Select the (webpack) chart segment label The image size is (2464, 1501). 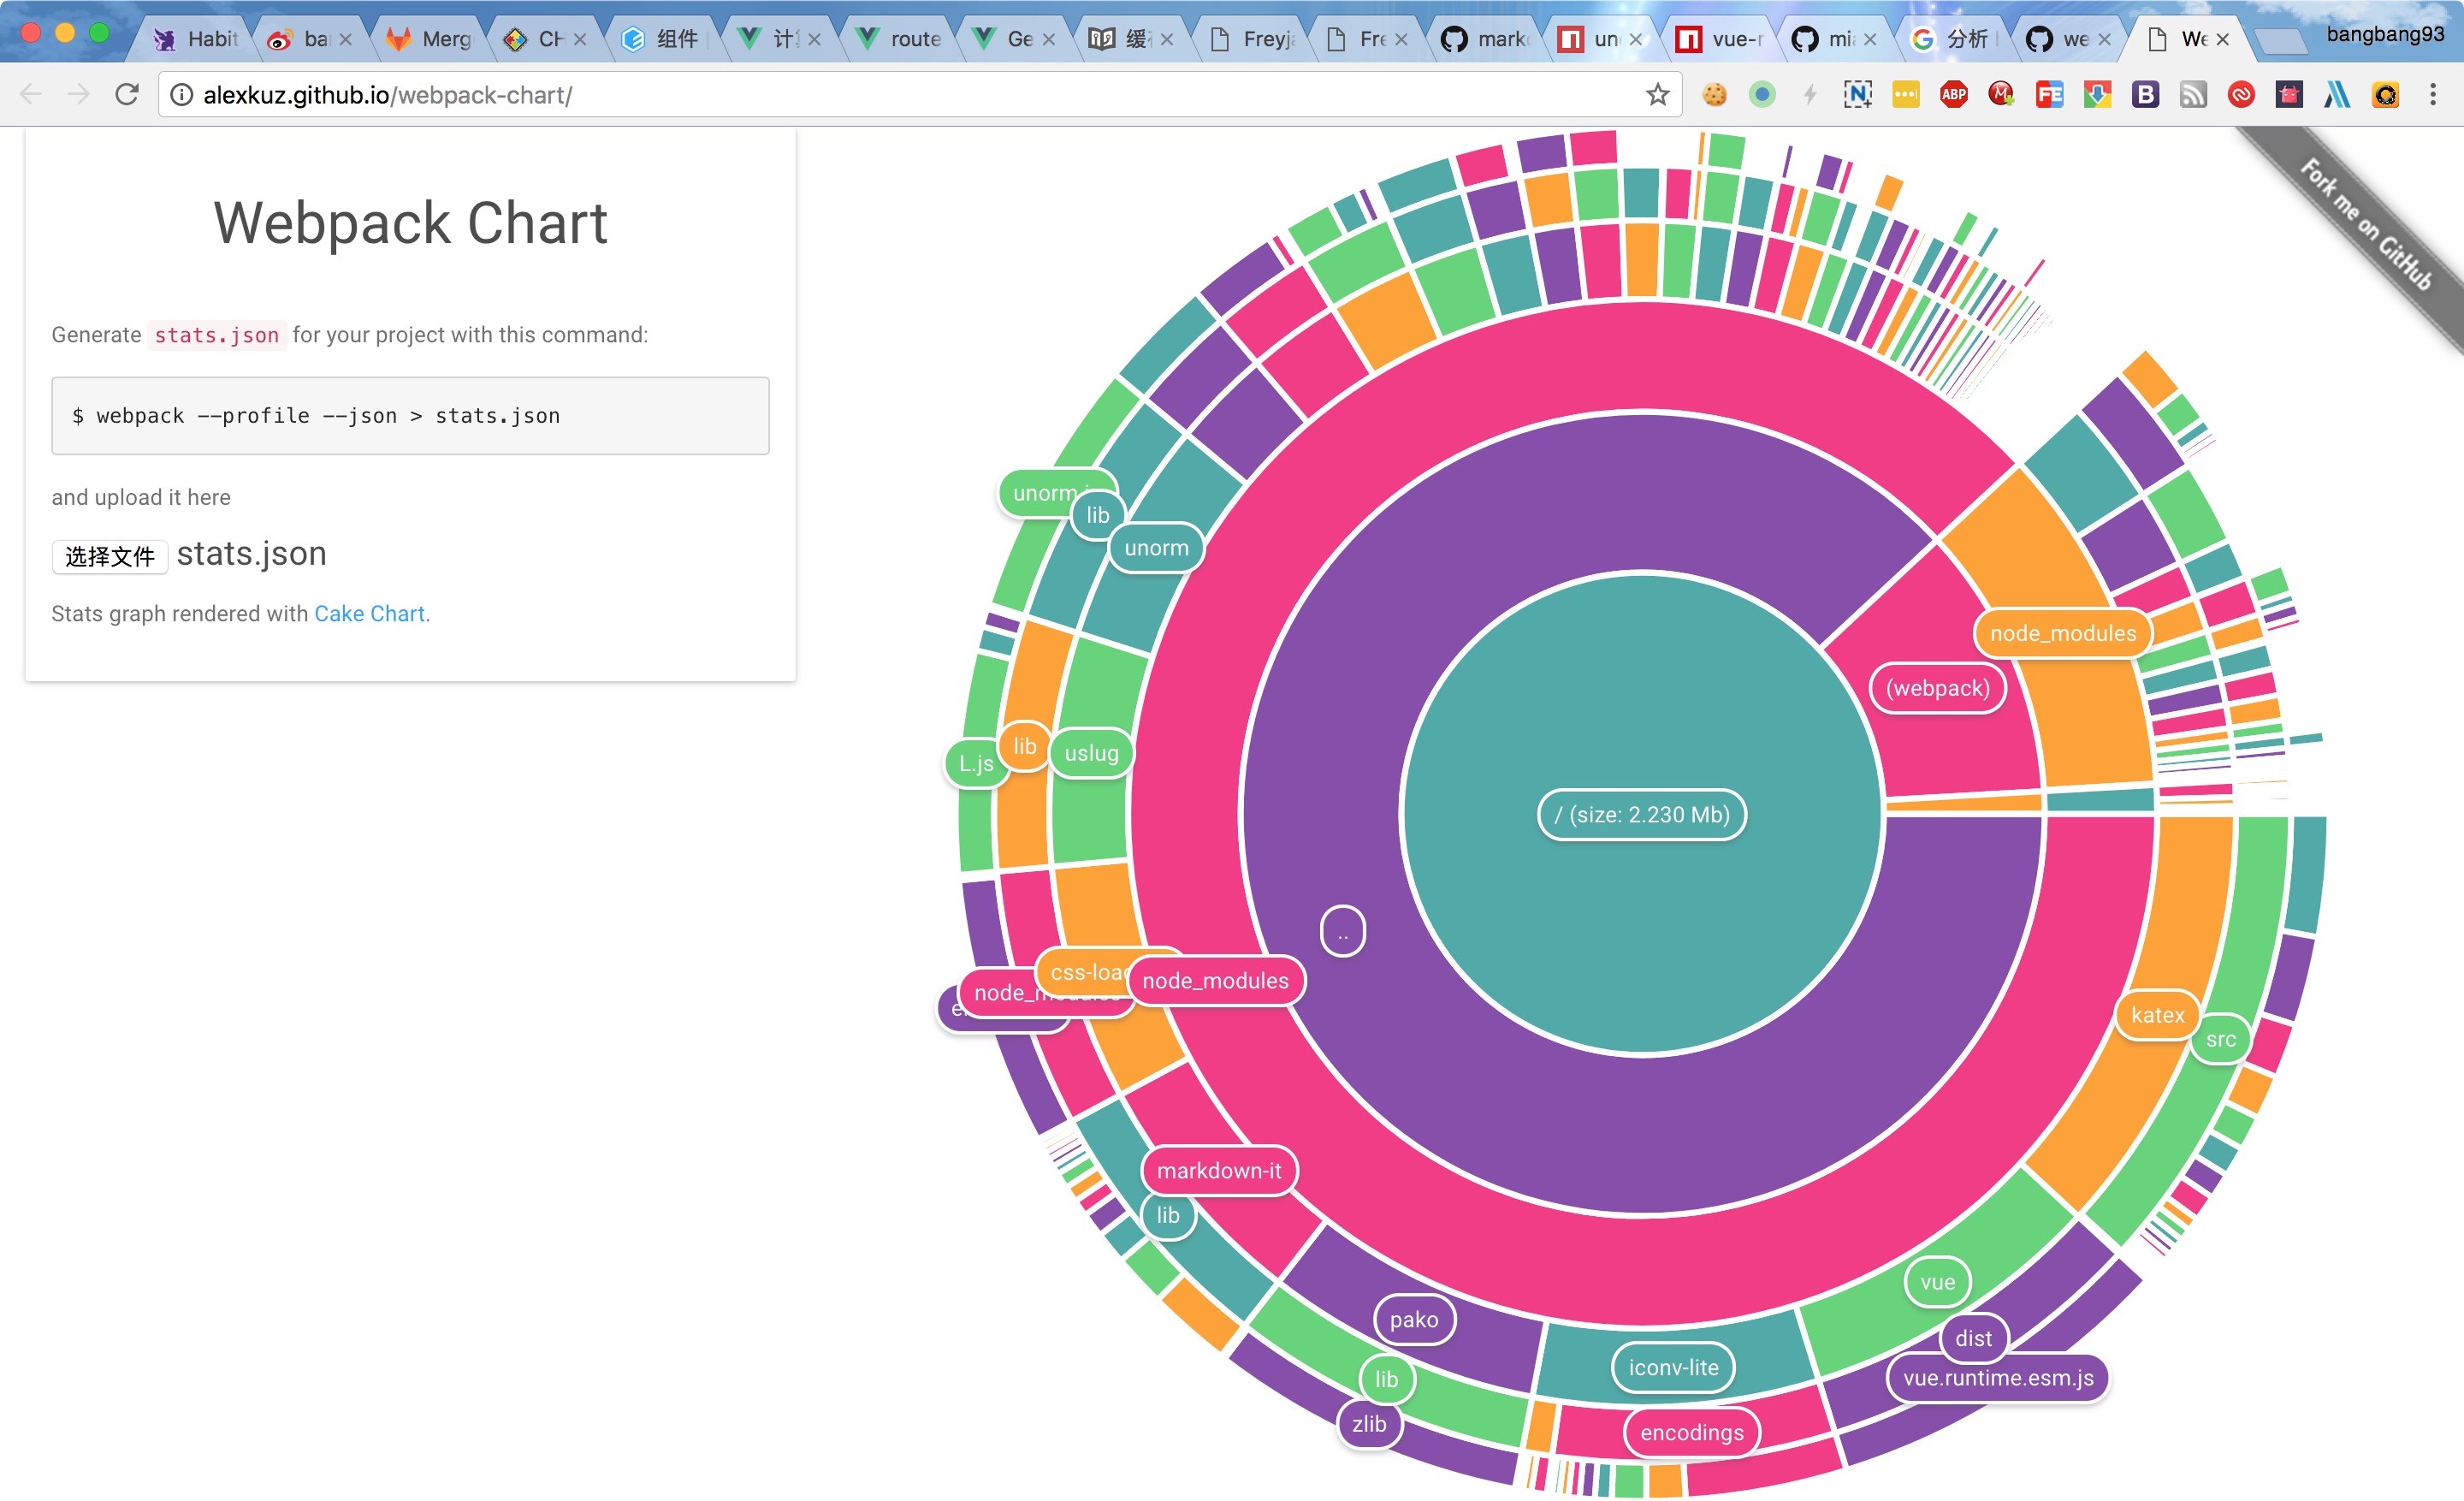click(1937, 688)
